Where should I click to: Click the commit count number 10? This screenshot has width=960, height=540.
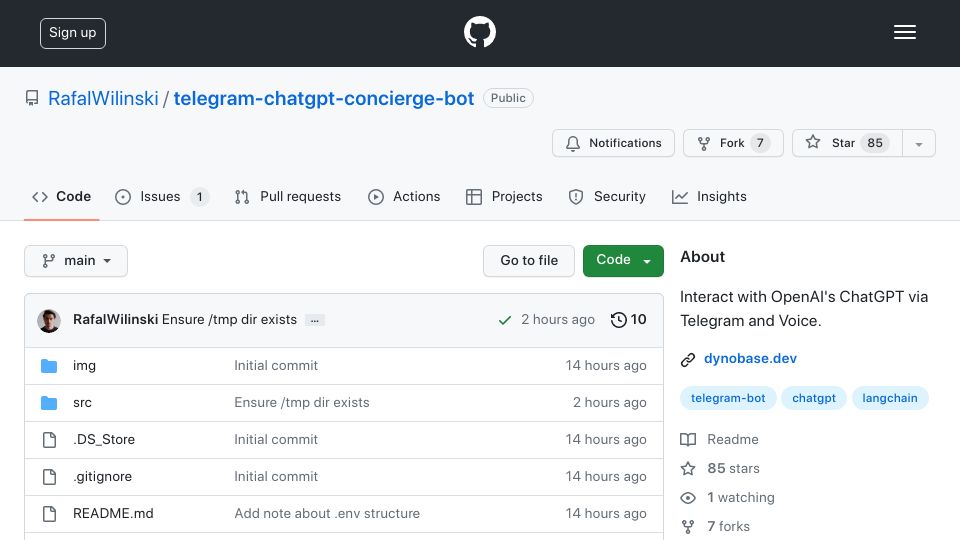click(x=639, y=320)
